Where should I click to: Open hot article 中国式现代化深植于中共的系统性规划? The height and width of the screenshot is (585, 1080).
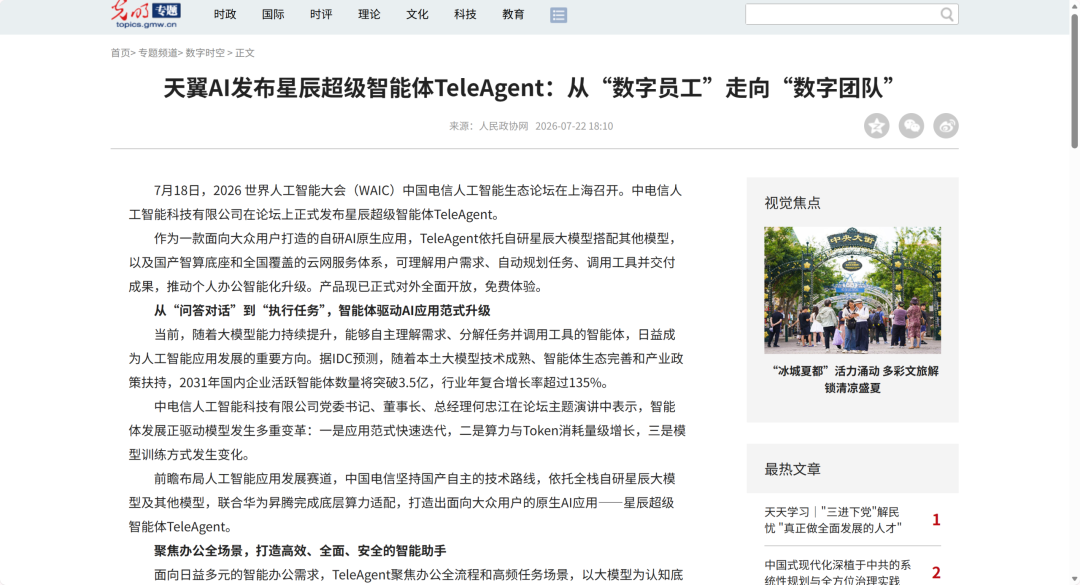tap(838, 573)
